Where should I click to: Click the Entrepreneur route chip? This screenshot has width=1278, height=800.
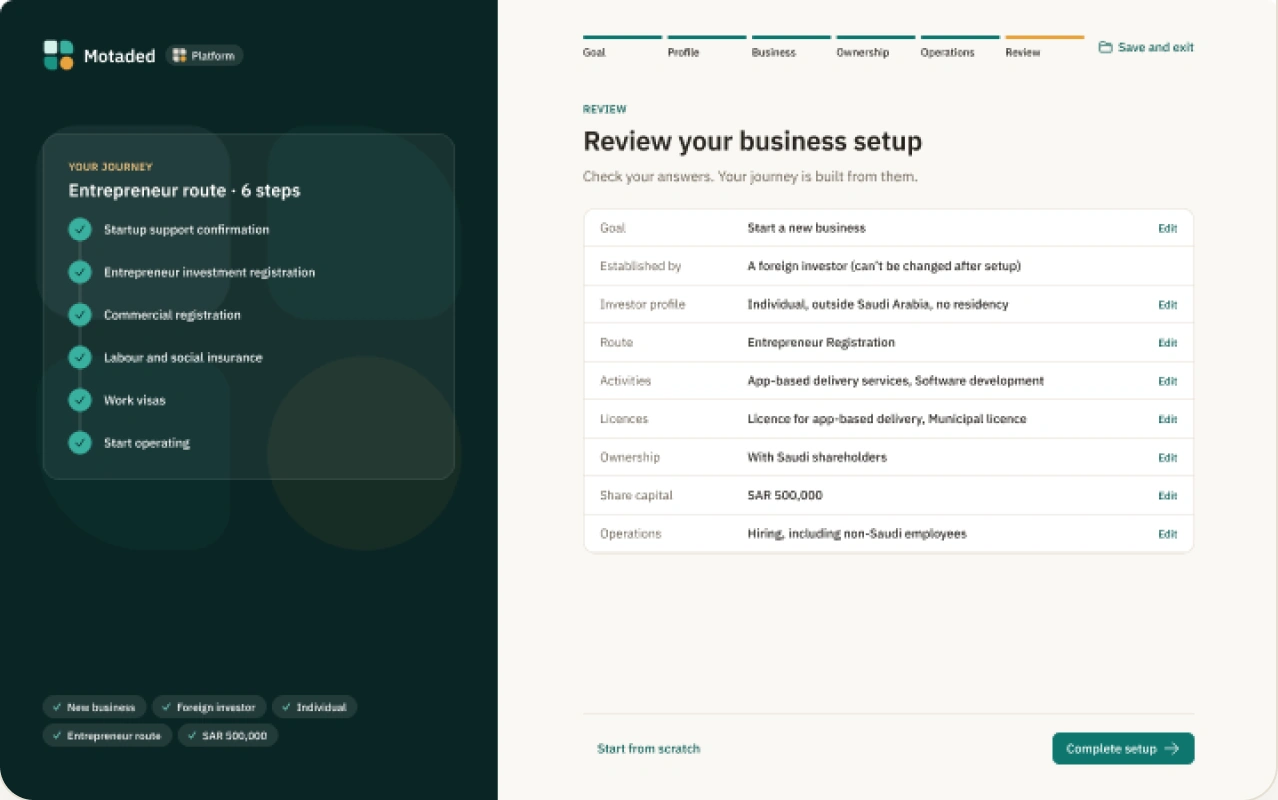pyautogui.click(x=107, y=735)
